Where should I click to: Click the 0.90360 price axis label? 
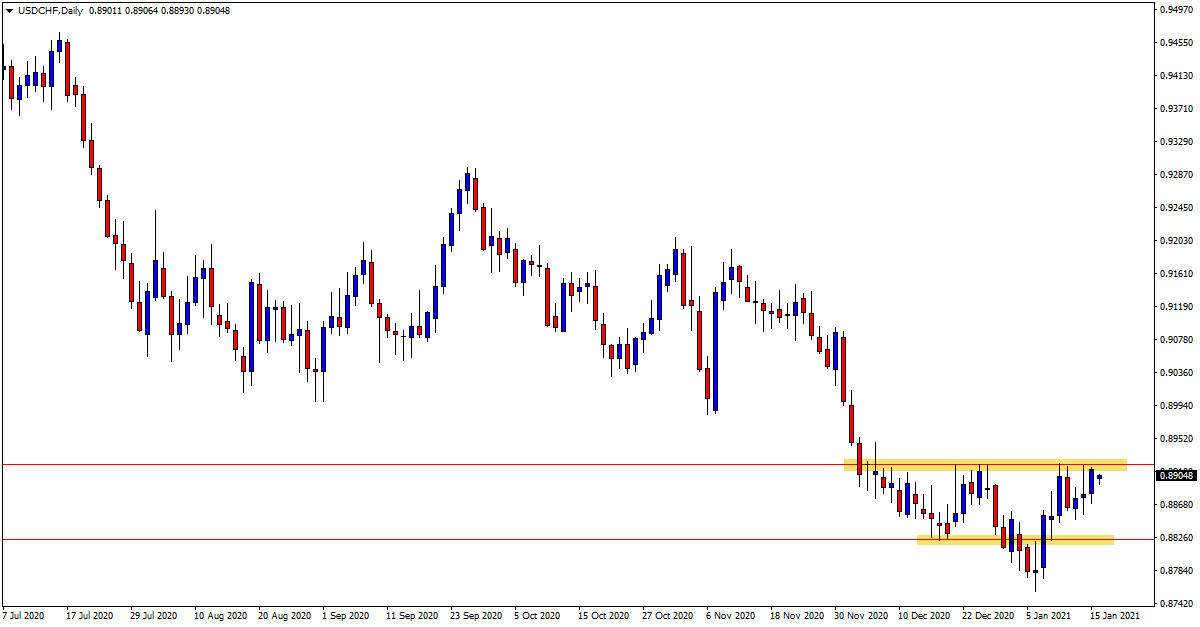coord(1175,373)
